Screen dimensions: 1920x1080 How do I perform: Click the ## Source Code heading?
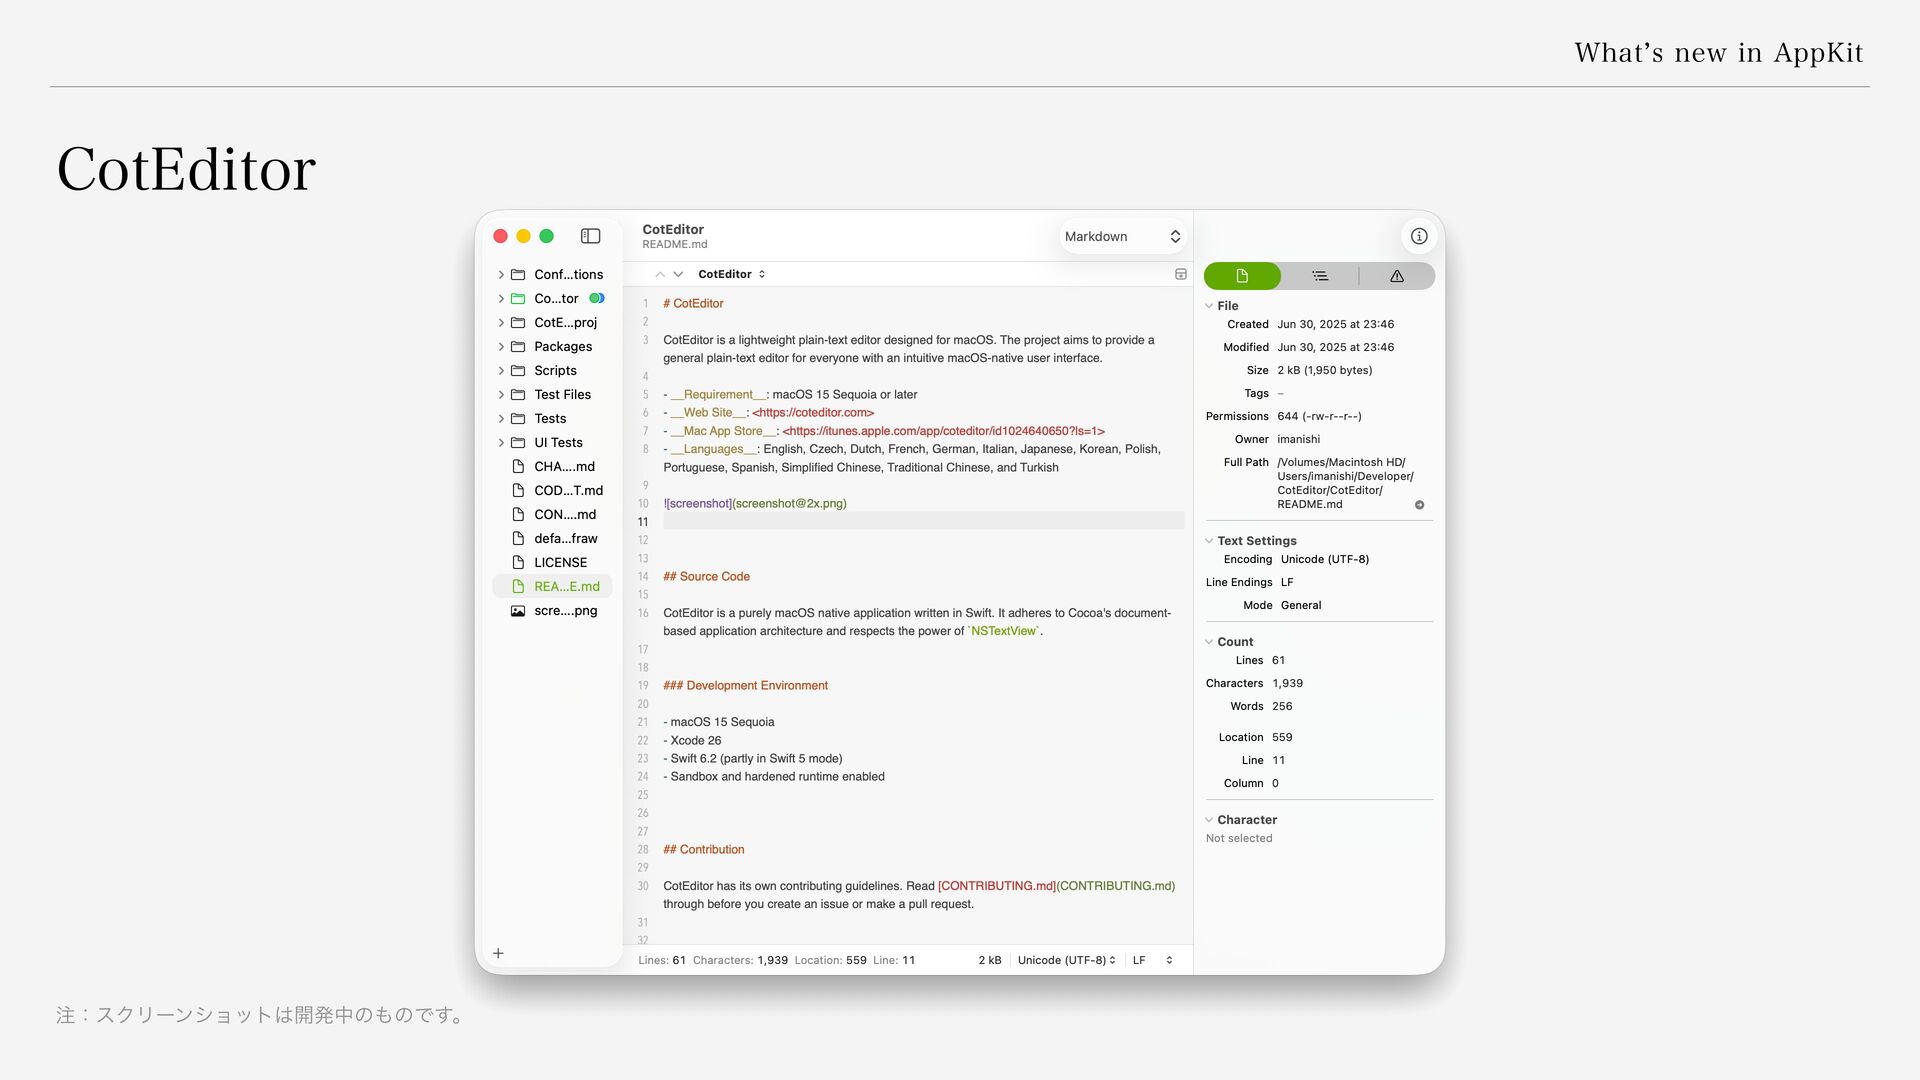point(706,577)
